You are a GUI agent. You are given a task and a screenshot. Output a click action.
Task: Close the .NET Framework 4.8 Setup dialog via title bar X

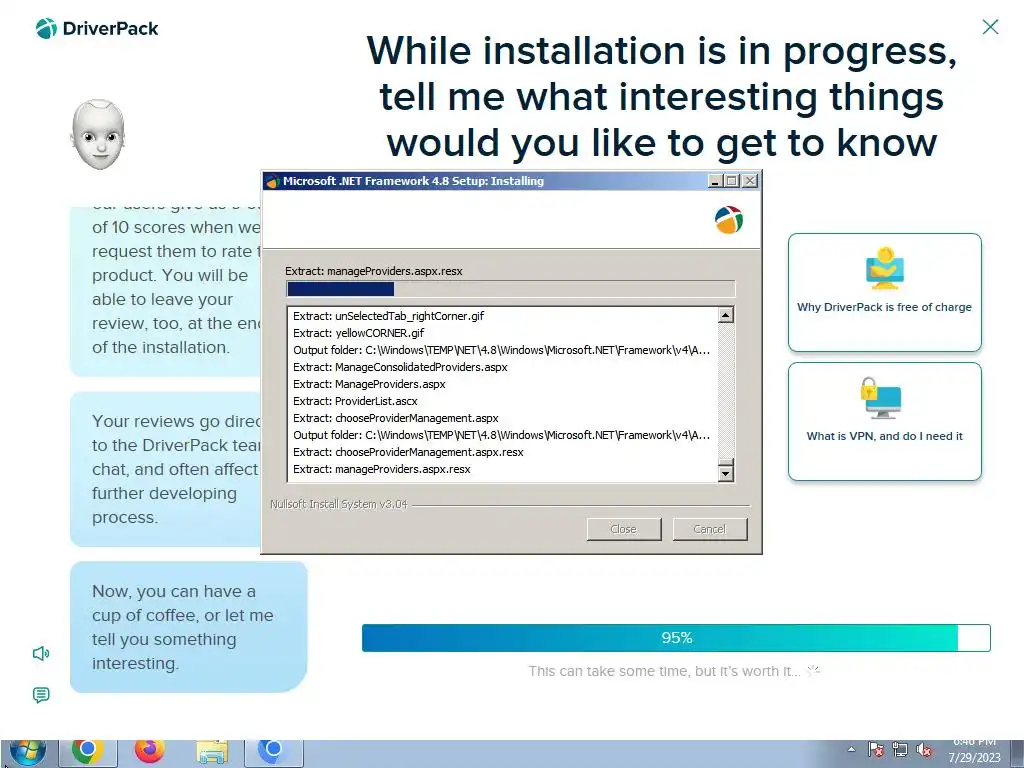[x=750, y=181]
